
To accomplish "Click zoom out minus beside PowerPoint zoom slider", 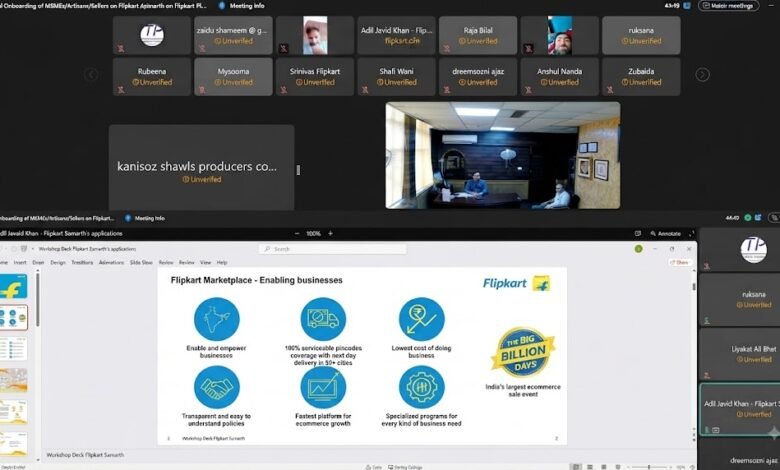I will coord(628,467).
